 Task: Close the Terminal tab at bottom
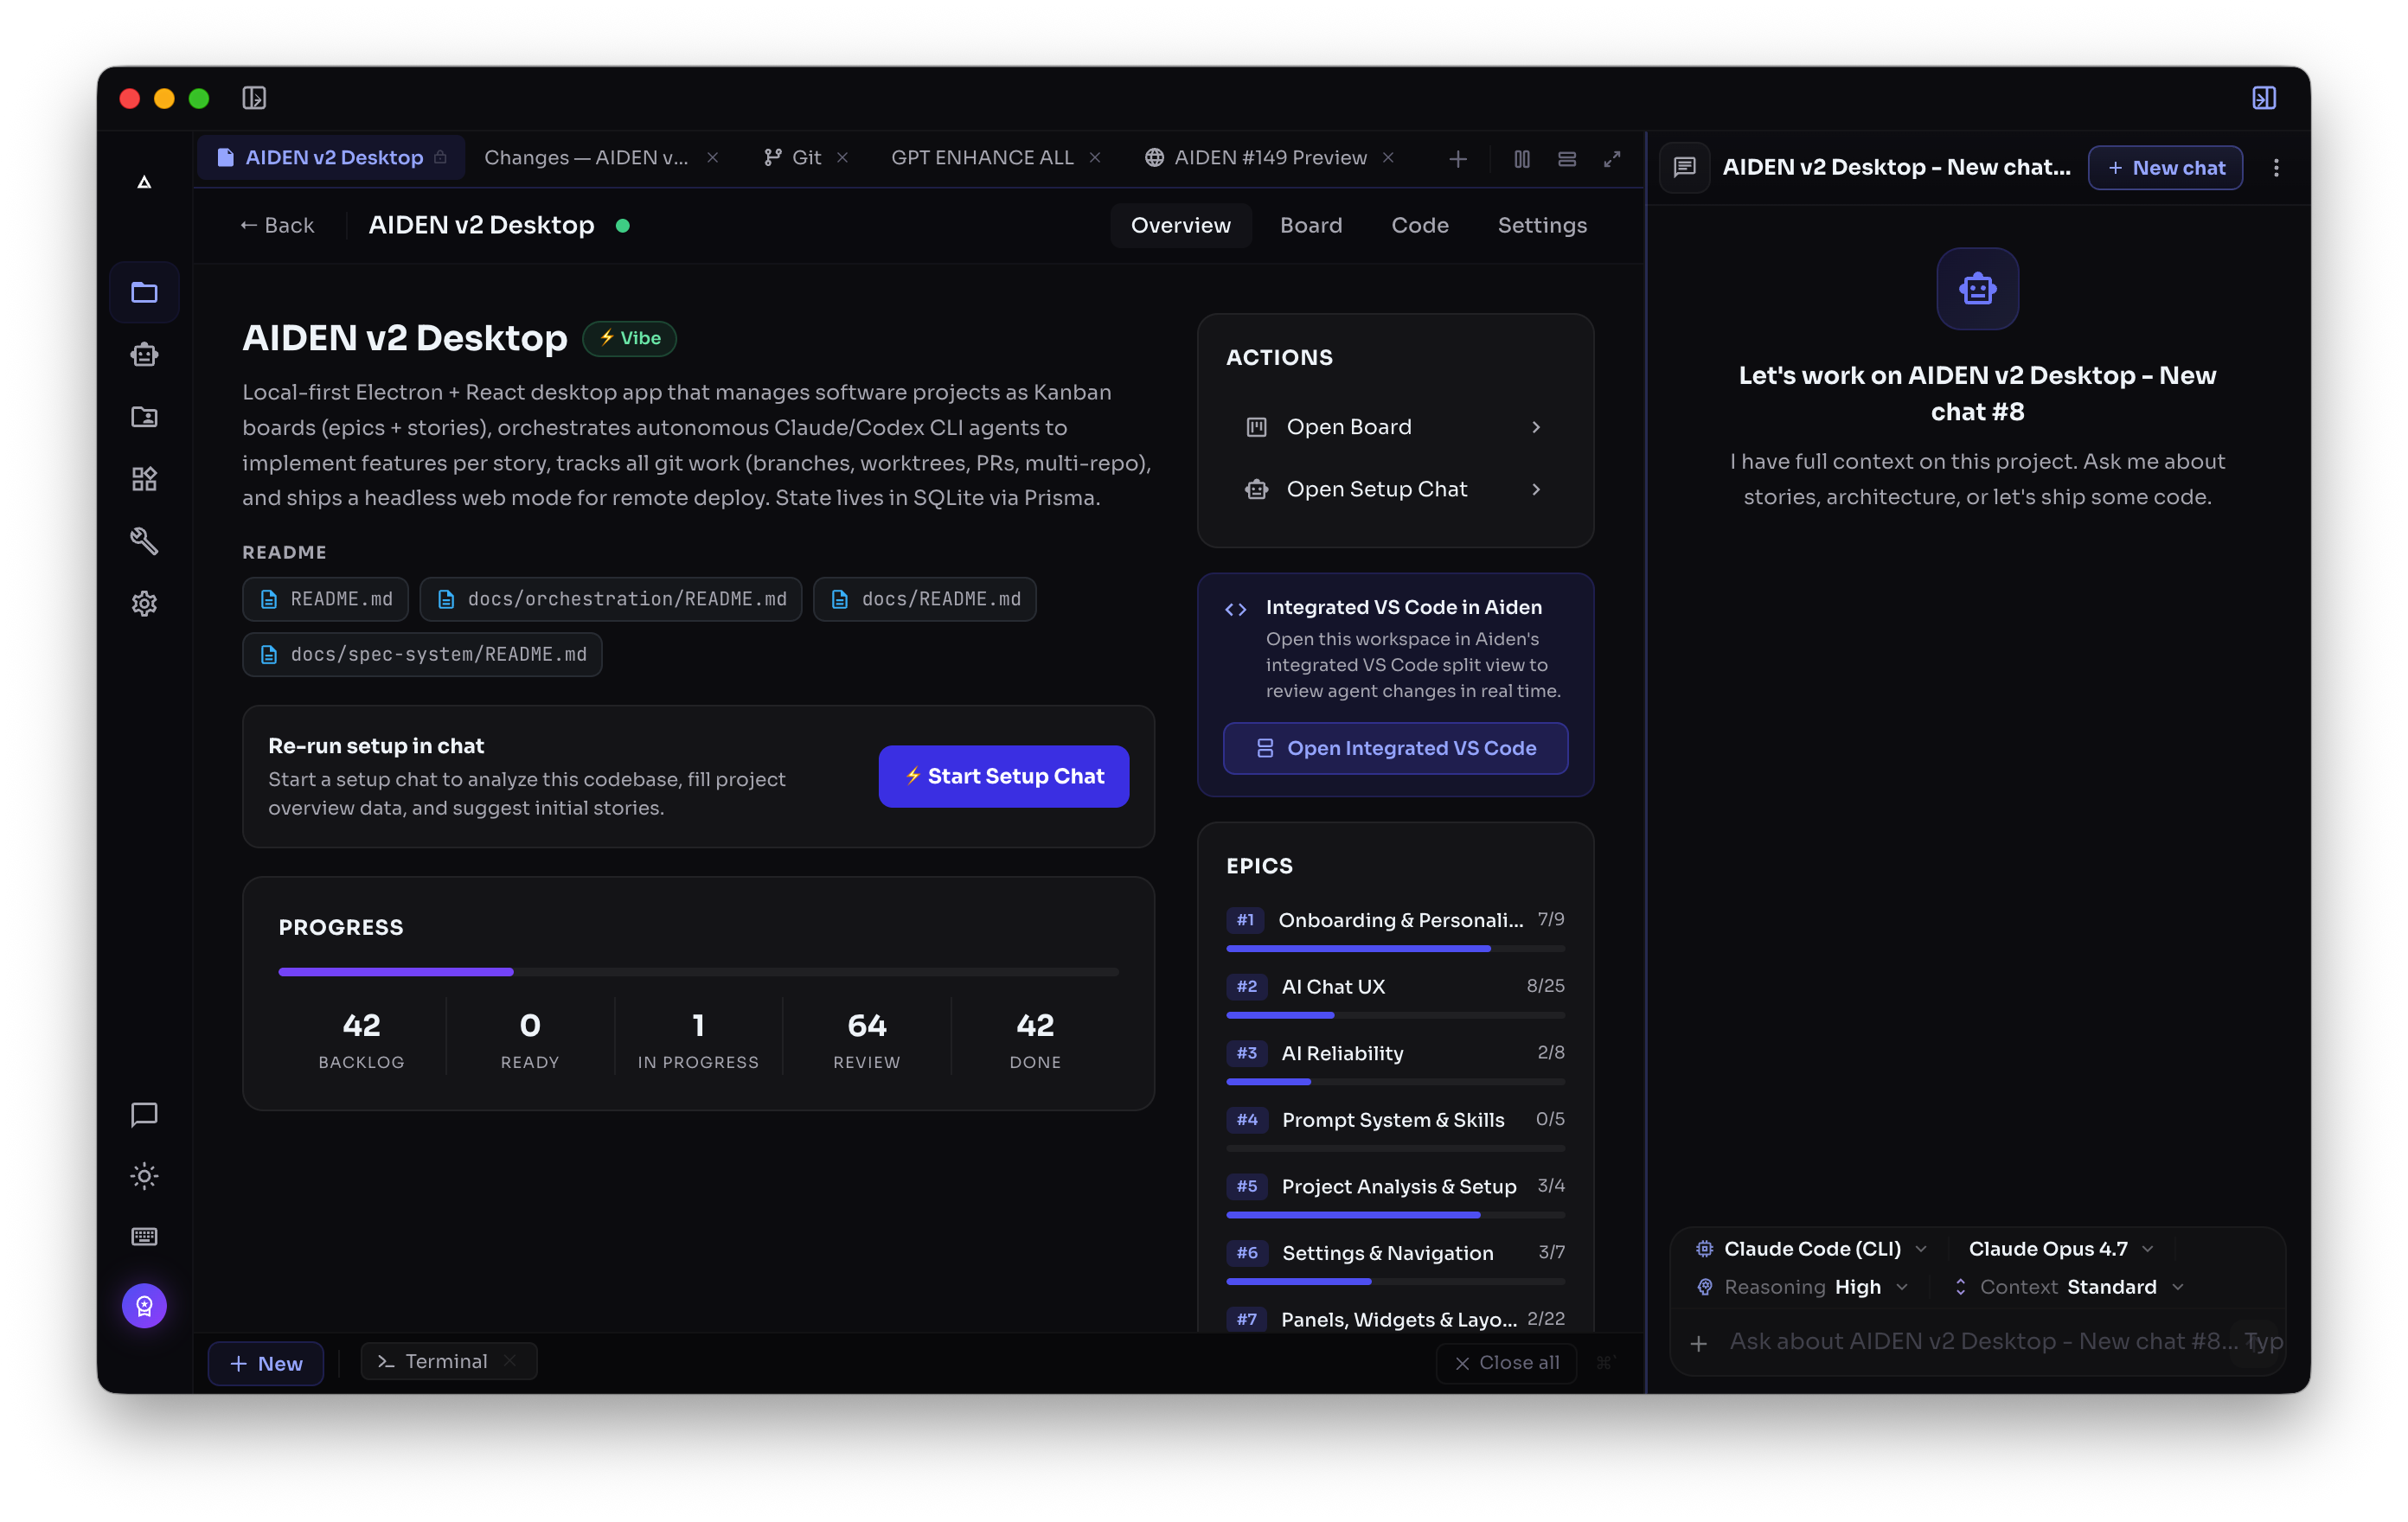(510, 1360)
